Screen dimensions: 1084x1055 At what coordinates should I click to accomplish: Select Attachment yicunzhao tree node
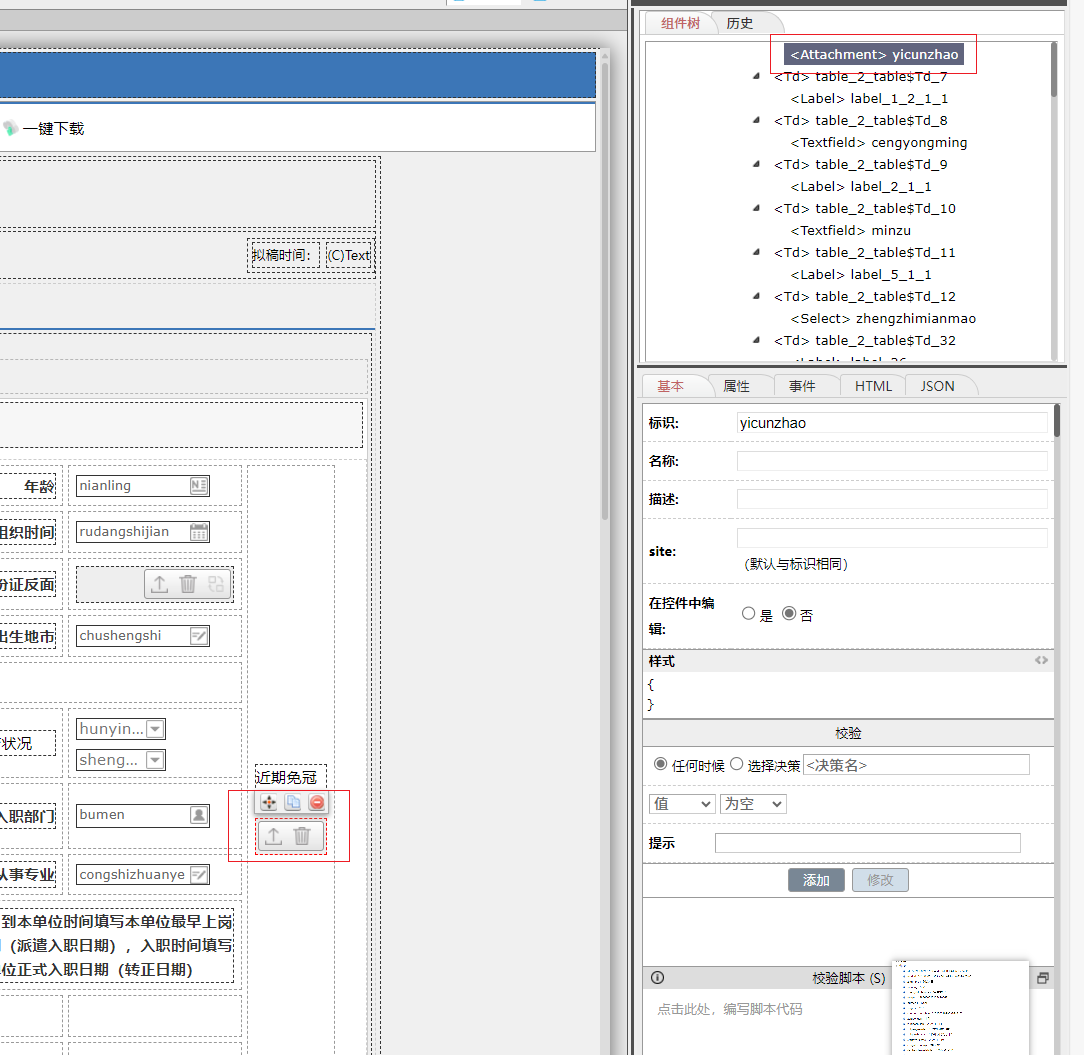(874, 54)
